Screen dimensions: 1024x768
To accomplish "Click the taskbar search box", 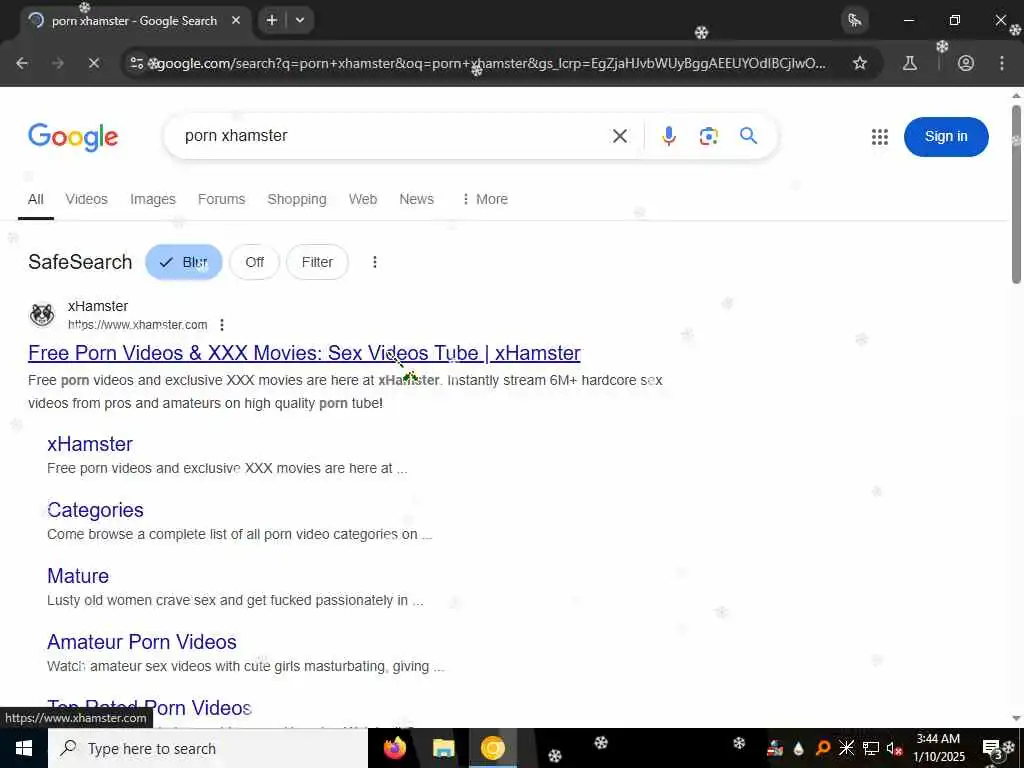I will [208, 748].
